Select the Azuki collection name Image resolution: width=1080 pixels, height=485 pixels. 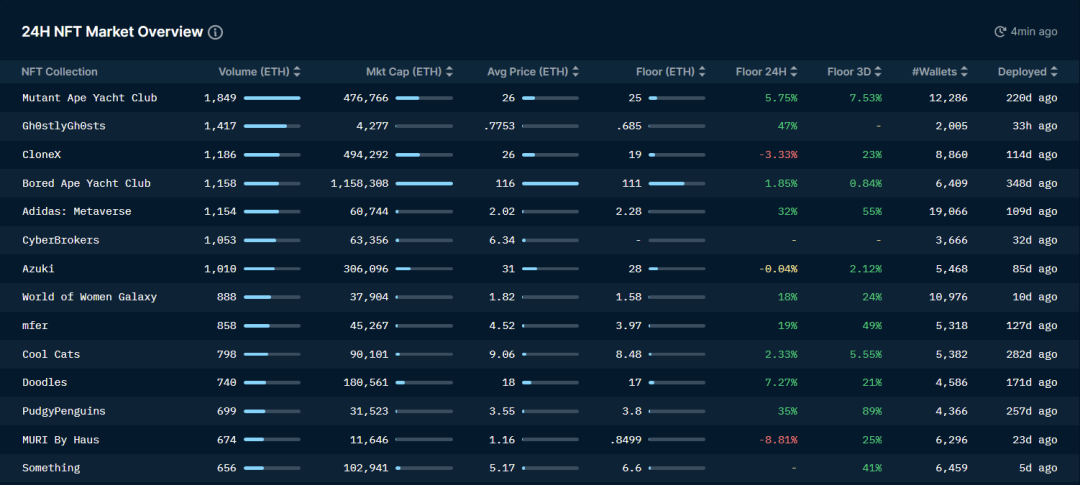[38, 269]
